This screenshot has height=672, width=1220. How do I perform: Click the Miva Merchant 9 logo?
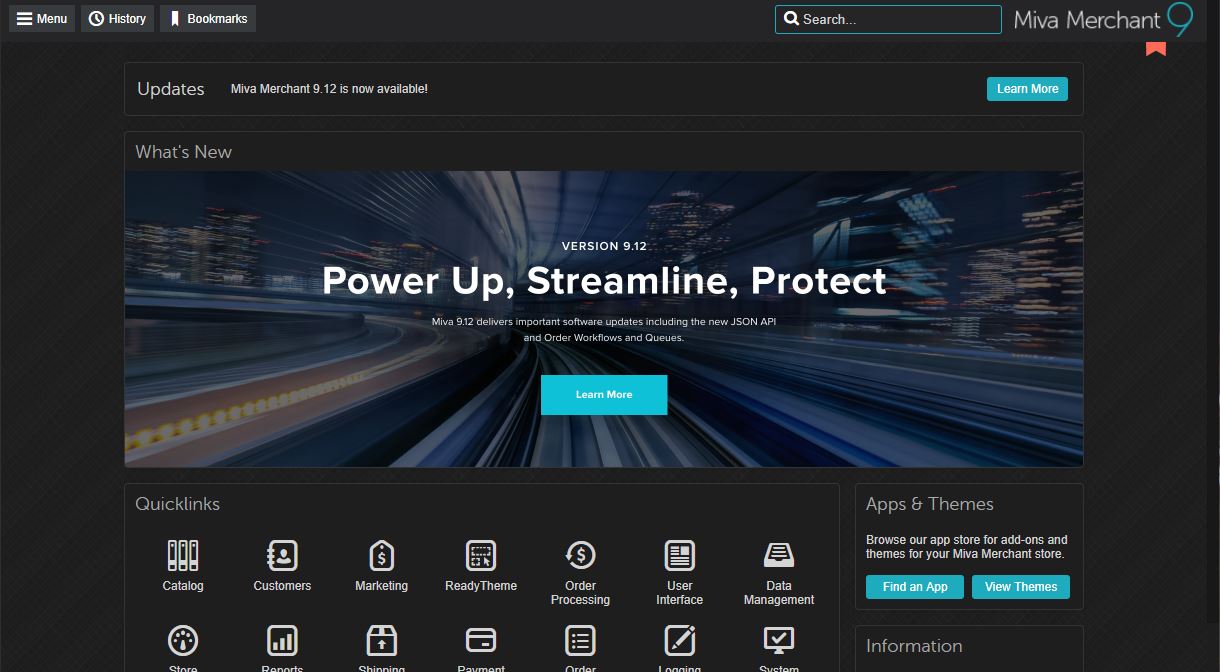(1103, 20)
